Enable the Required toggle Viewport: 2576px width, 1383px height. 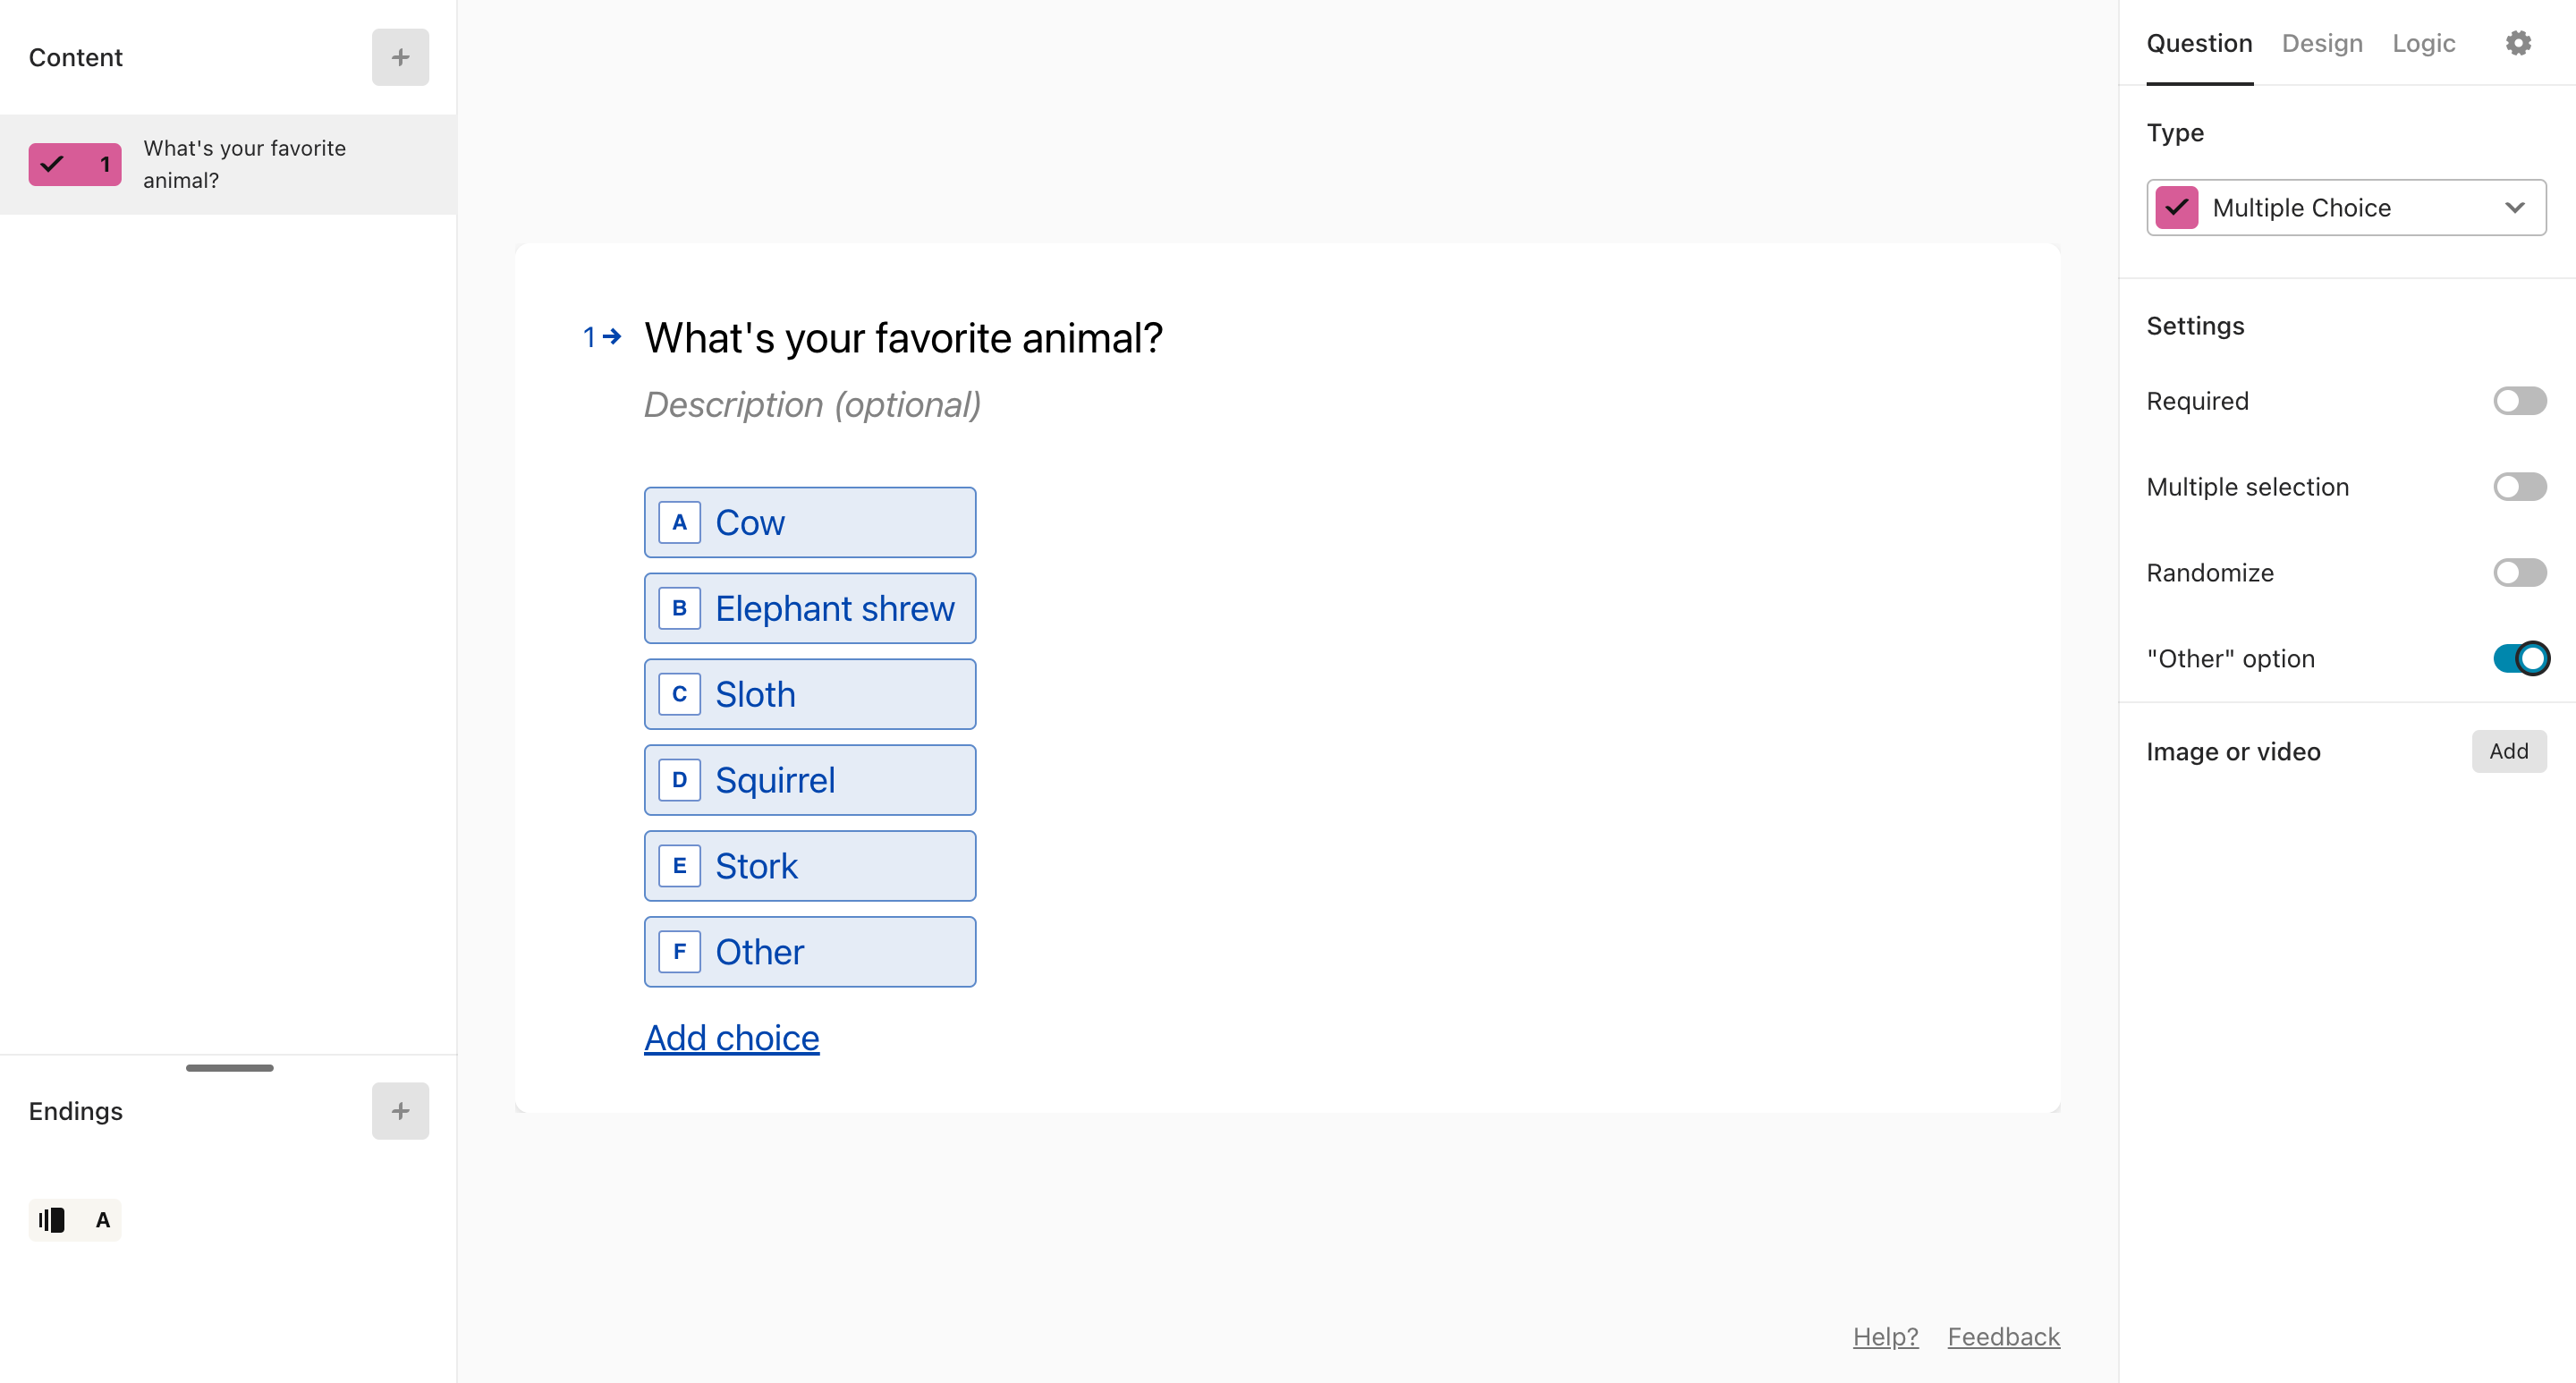tap(2519, 401)
